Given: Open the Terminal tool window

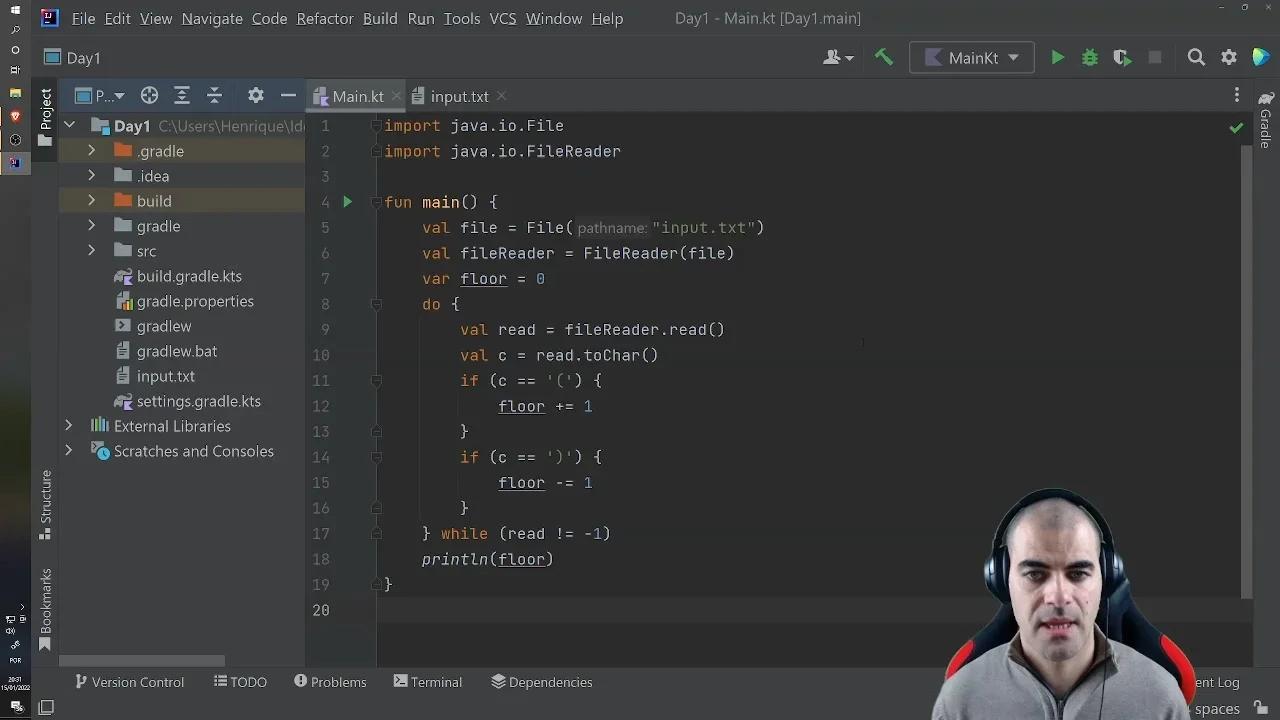Looking at the screenshot, I should pos(428,682).
